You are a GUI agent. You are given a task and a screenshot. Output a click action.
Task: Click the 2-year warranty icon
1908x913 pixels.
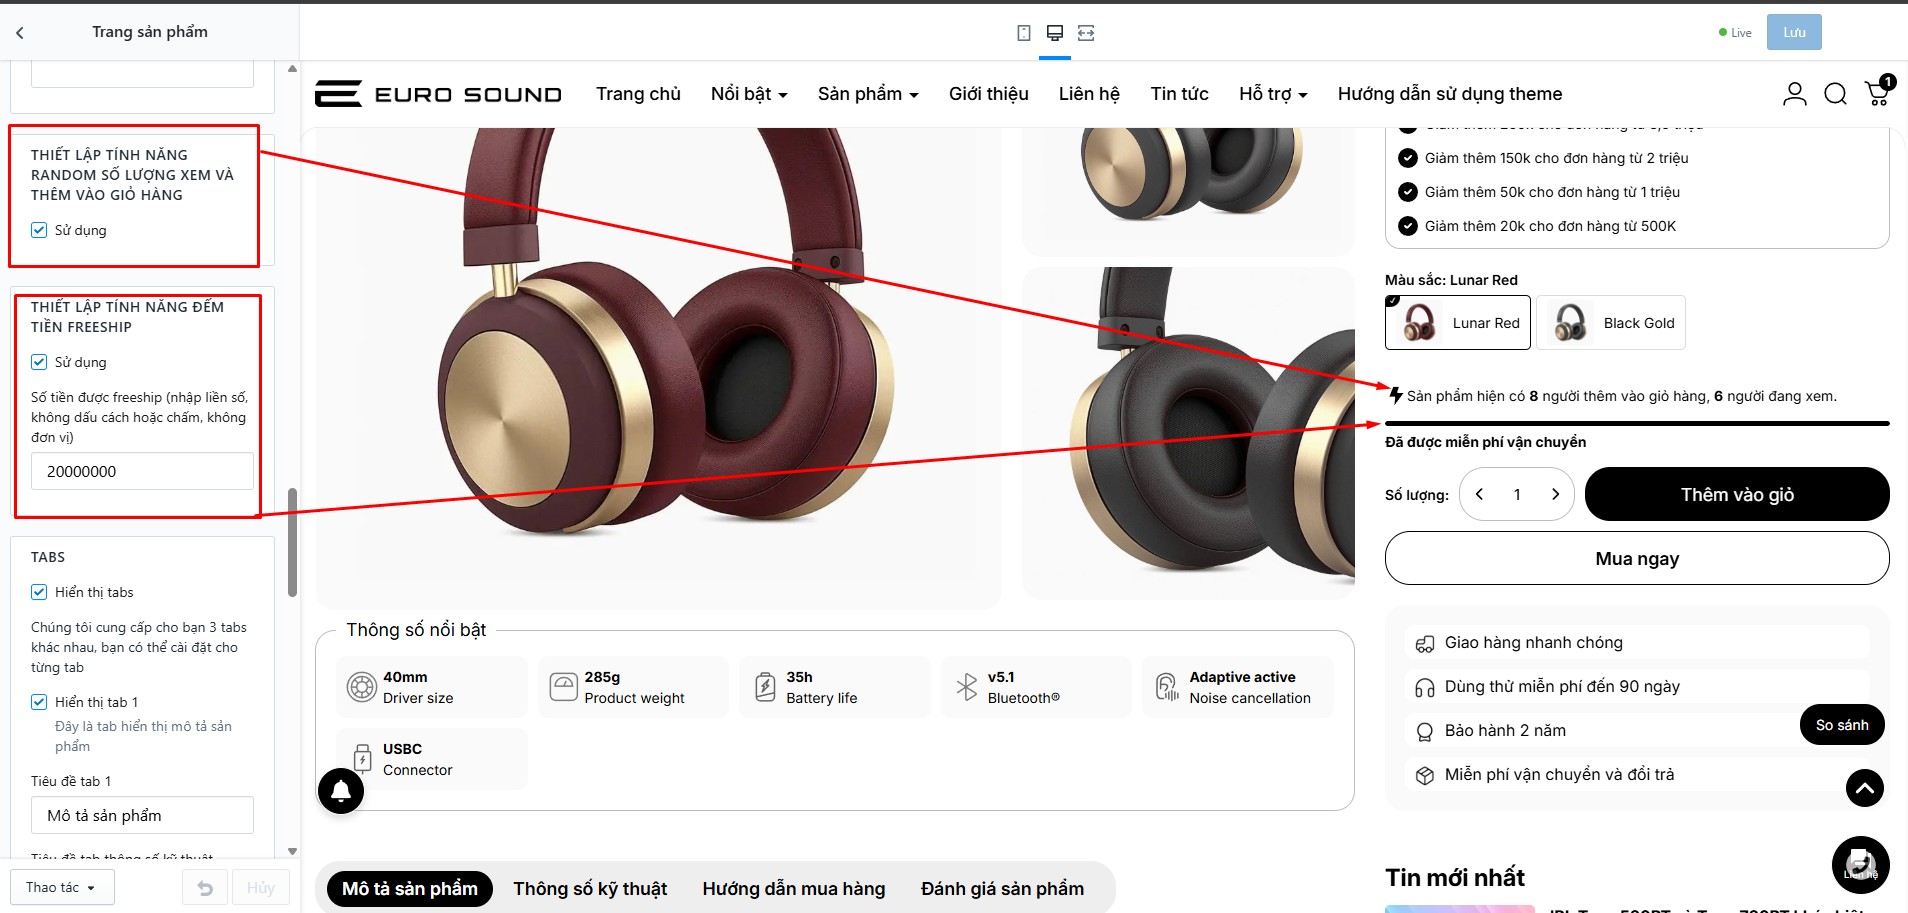1425,732
